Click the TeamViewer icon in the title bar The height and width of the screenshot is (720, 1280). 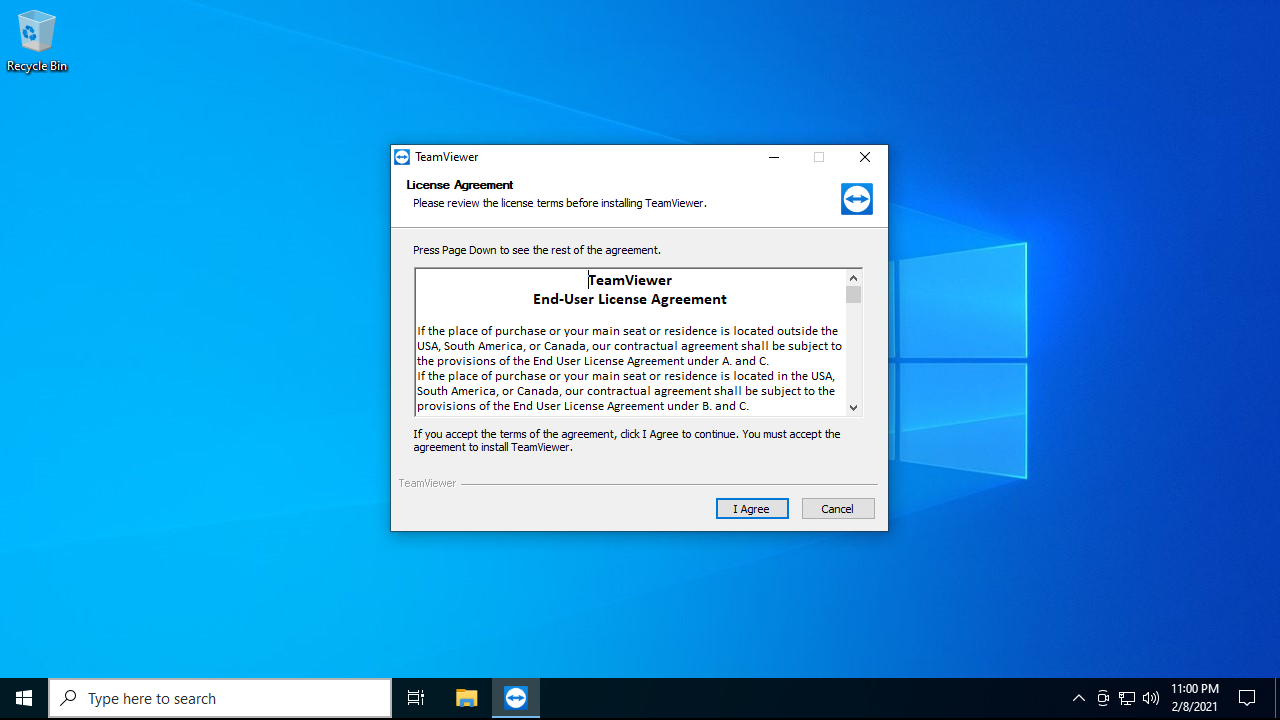(x=402, y=157)
